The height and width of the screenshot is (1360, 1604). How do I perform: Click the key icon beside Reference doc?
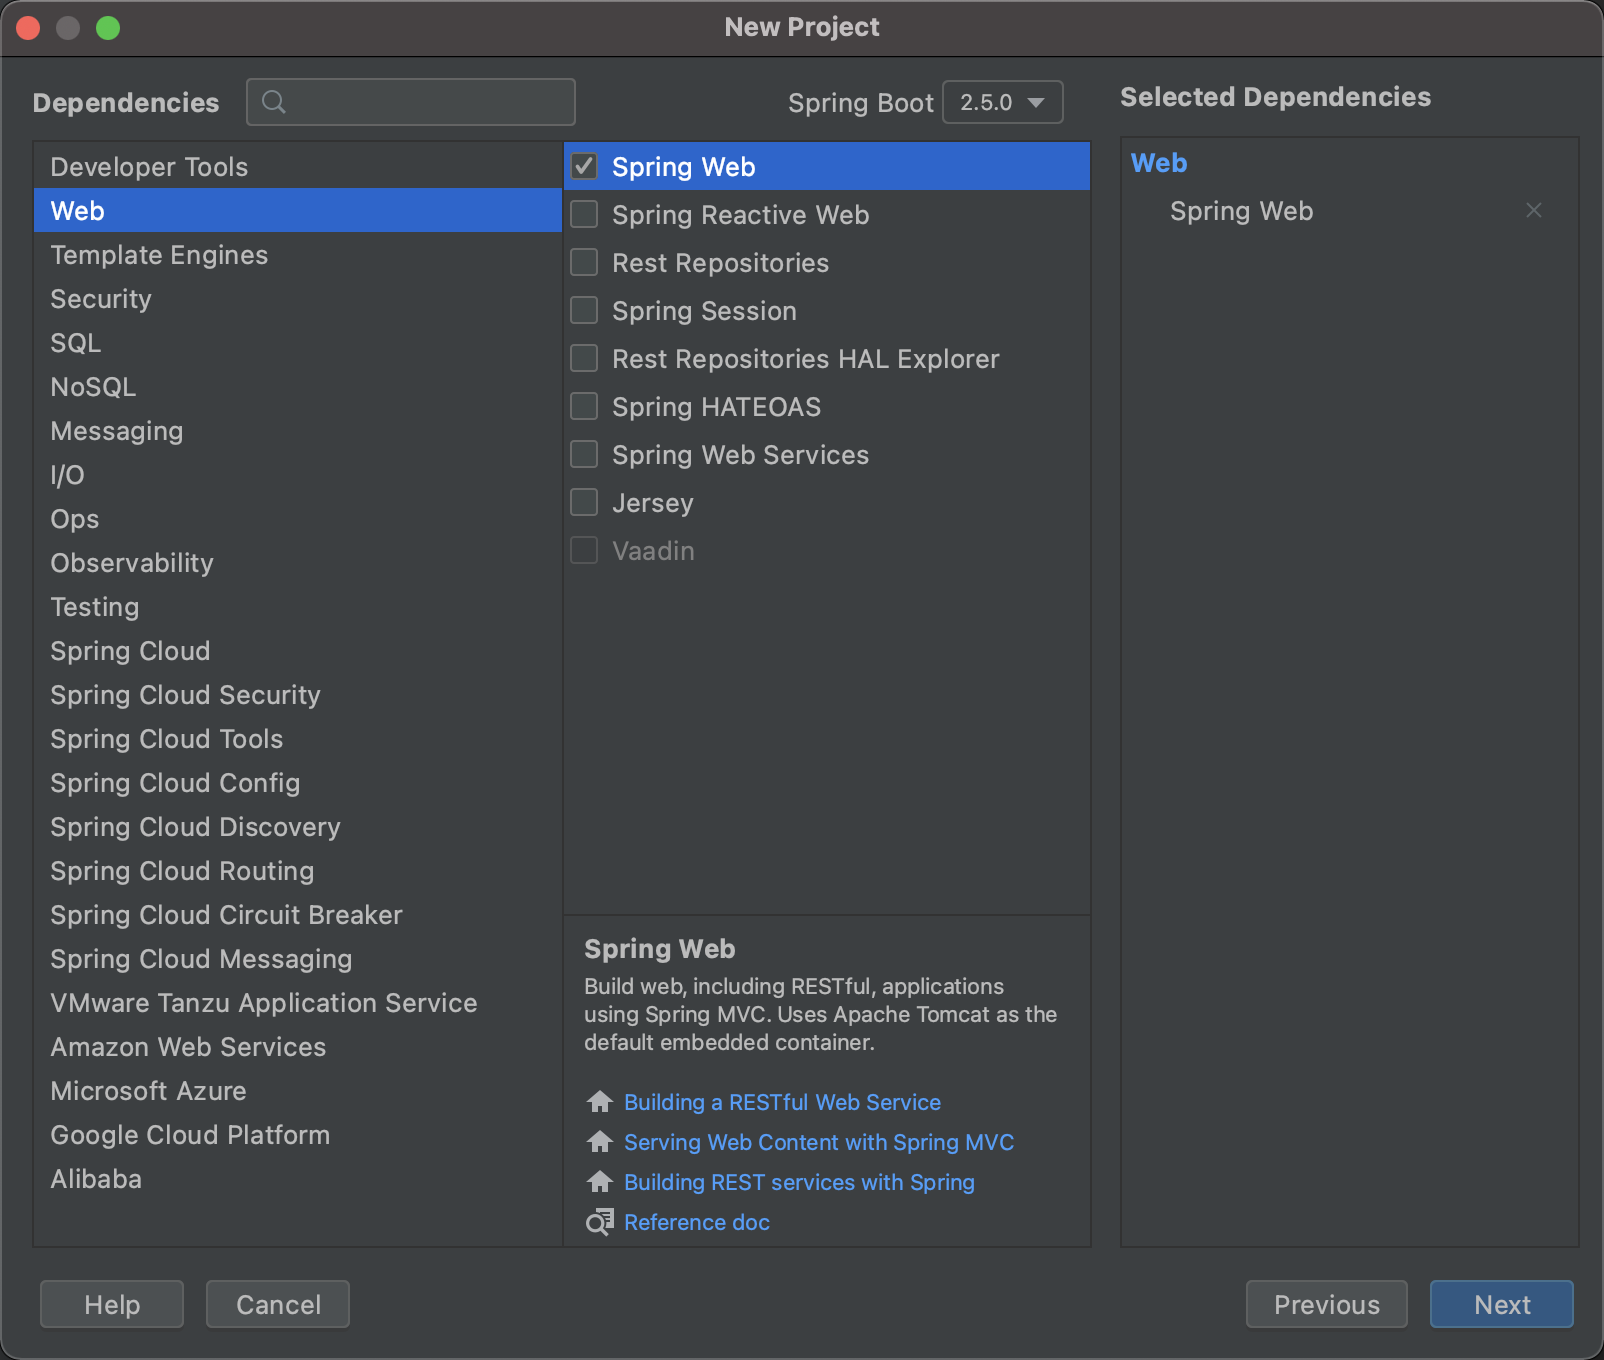[599, 1221]
